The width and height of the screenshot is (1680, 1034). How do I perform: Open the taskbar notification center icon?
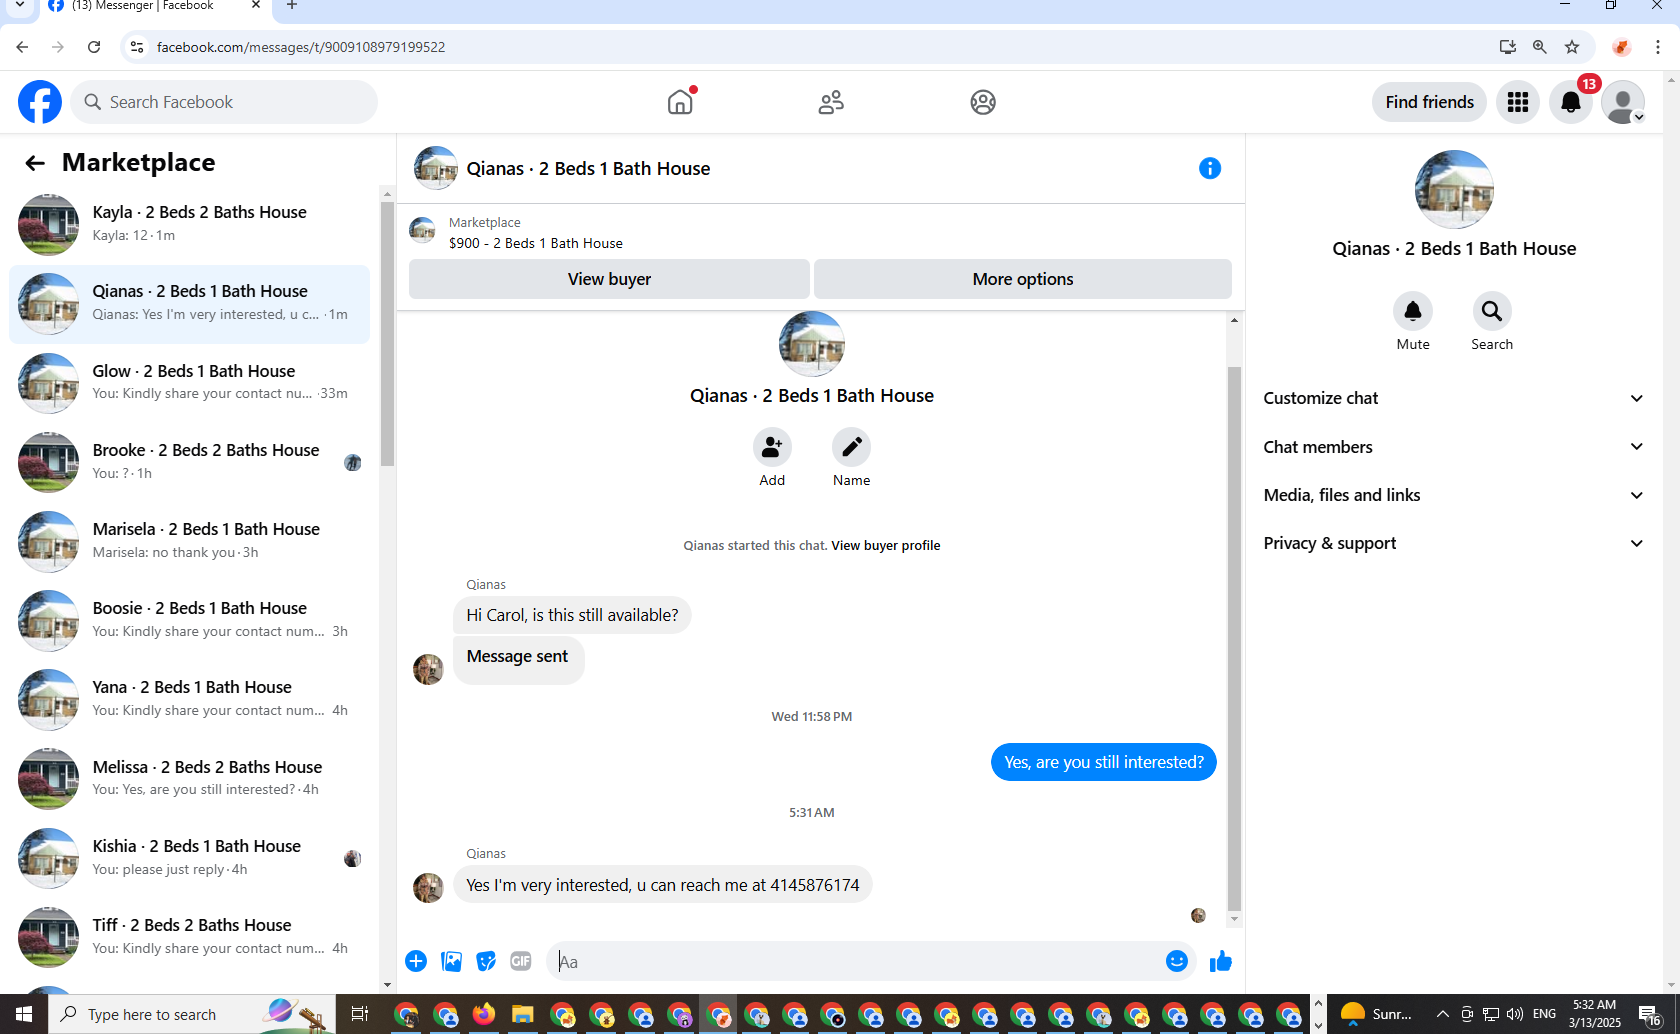[1650, 1014]
